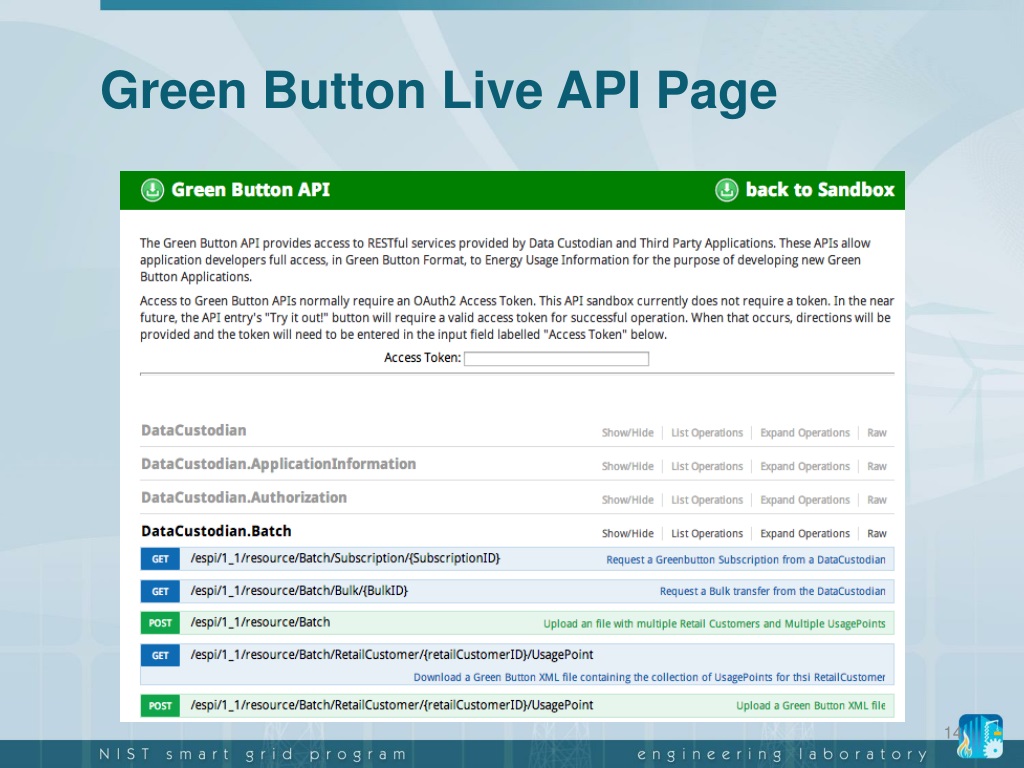Click POST badge for RetailCustomer UsagePoint endpoint

[x=160, y=706]
